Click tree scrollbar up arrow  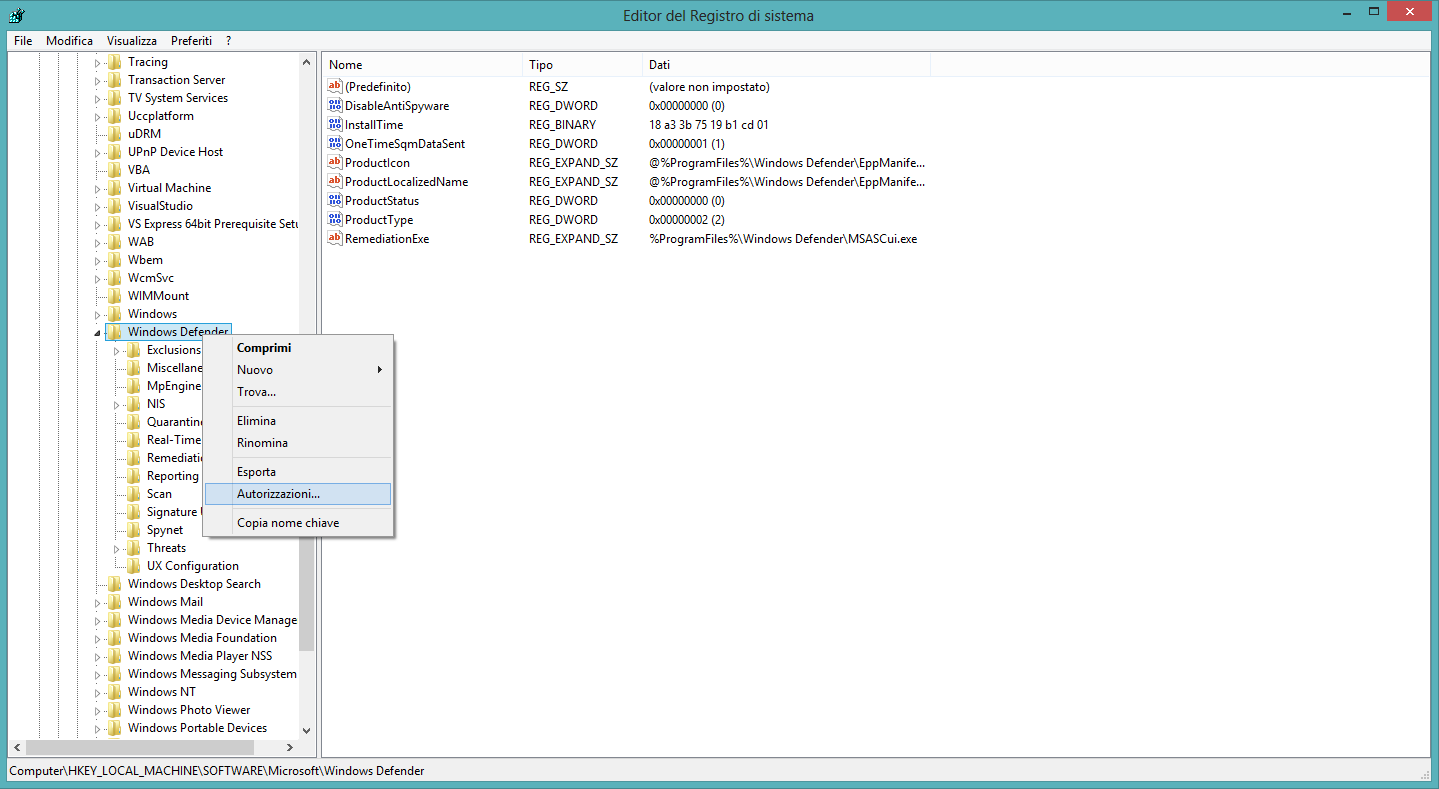click(x=307, y=62)
